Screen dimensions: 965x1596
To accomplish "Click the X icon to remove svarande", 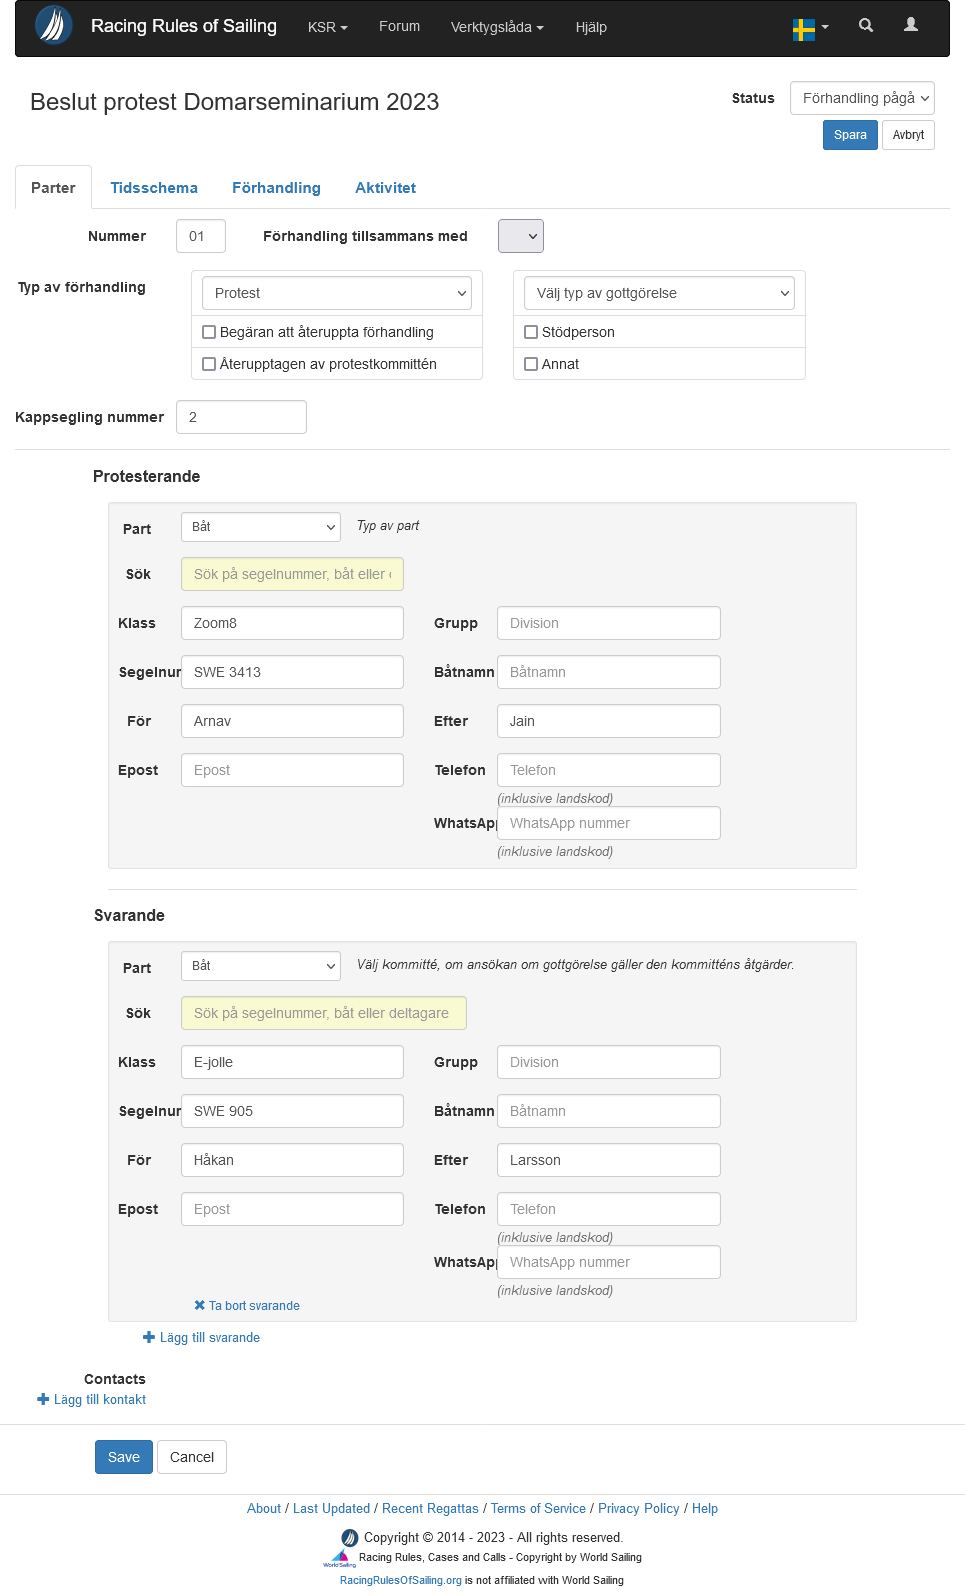I will click(200, 1305).
